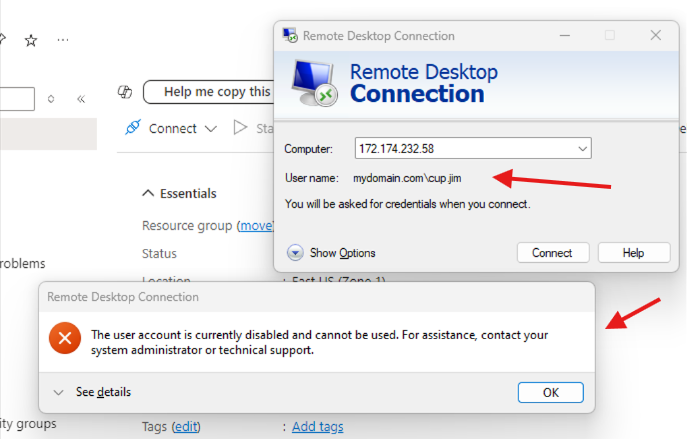The height and width of the screenshot is (439, 687).
Task: Click the Copilot icon beside Help me copy
Action: [125, 92]
